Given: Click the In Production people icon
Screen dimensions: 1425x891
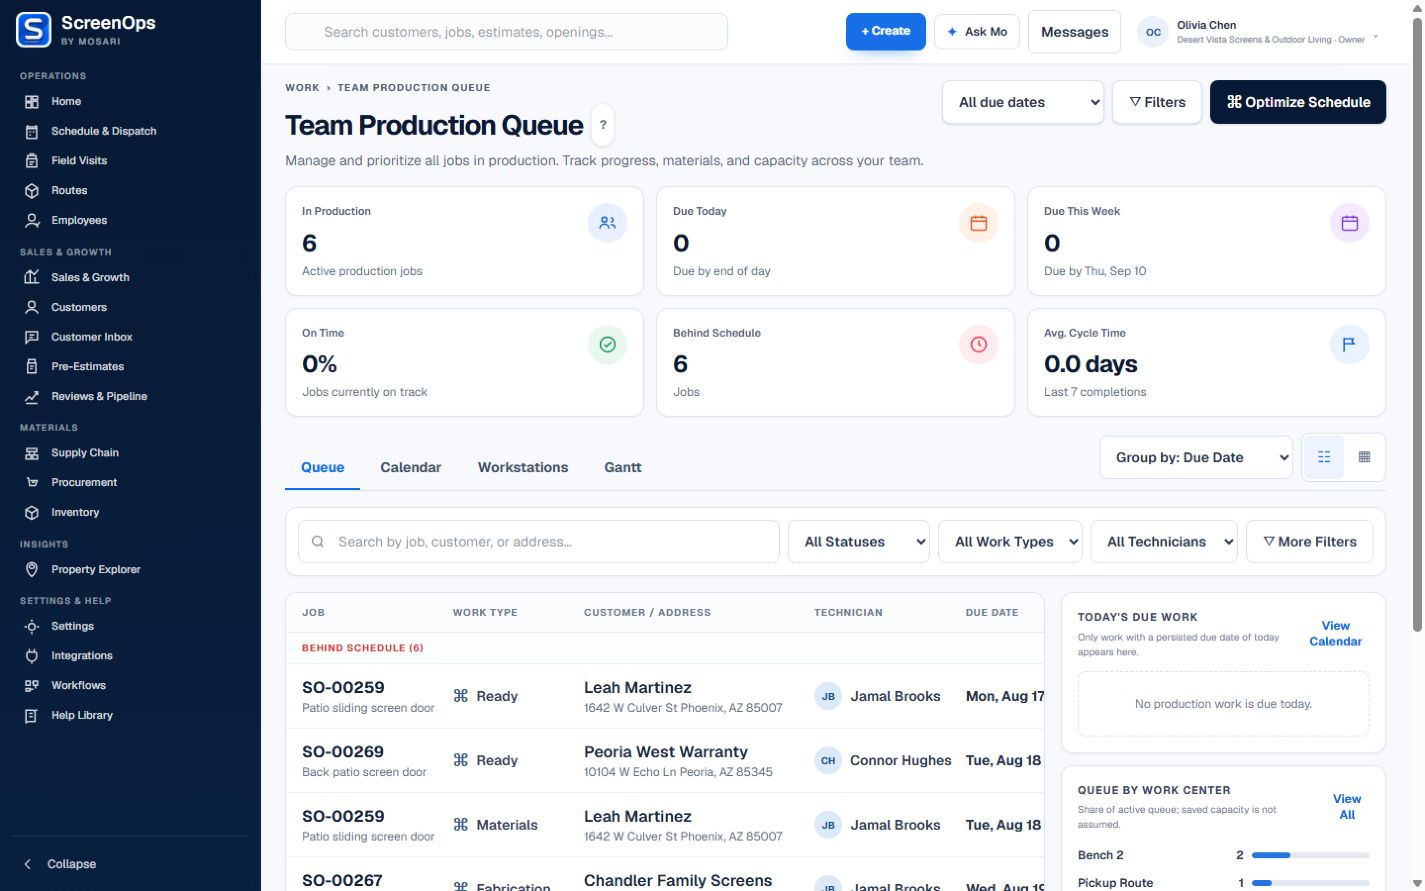Looking at the screenshot, I should [x=608, y=223].
